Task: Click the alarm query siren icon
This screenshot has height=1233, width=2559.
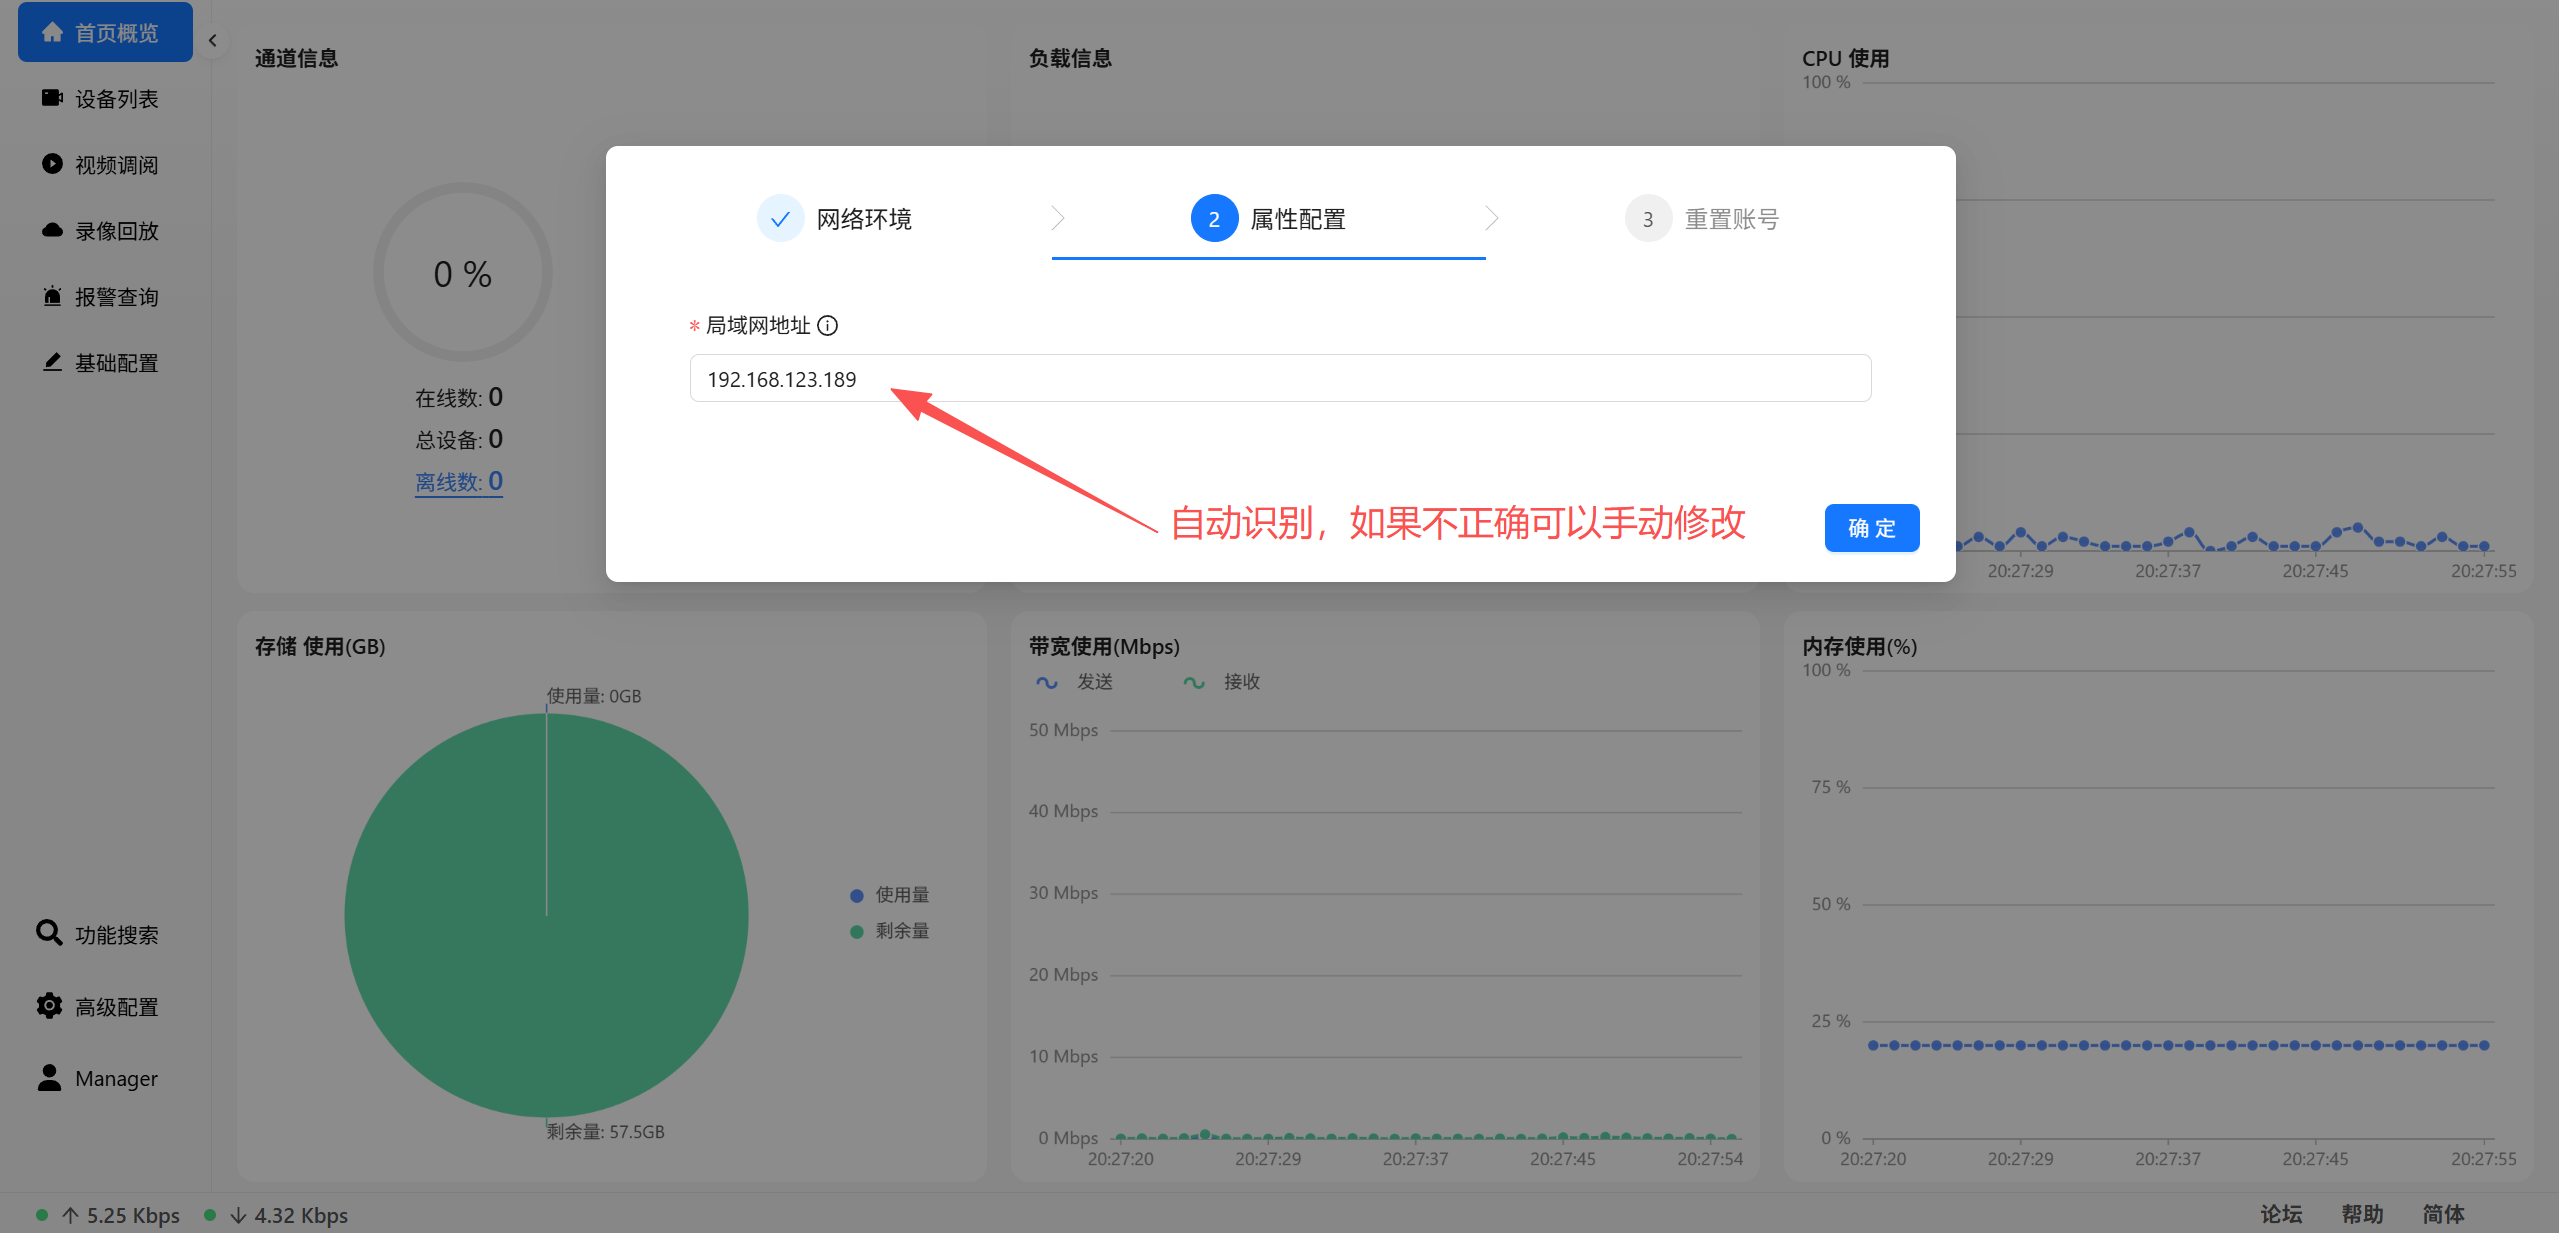Action: point(52,296)
